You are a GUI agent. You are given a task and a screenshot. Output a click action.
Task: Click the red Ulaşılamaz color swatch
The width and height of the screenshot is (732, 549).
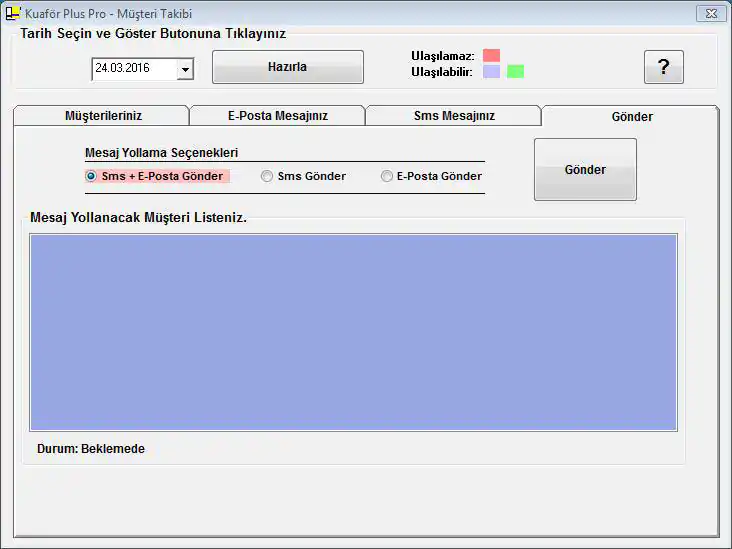click(x=491, y=55)
